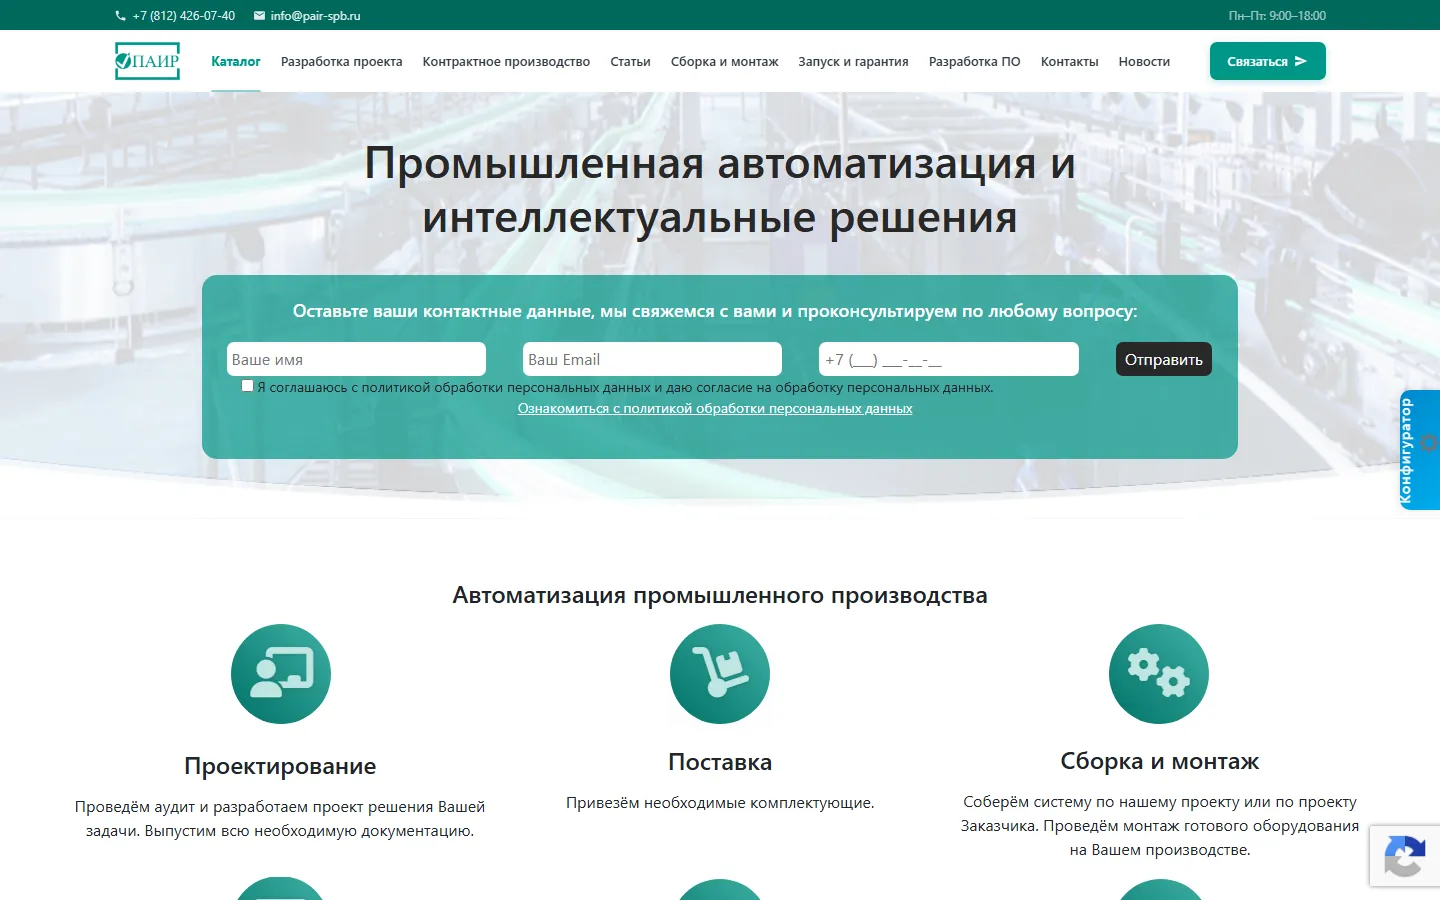Open the Каталог menu item

tap(236, 61)
